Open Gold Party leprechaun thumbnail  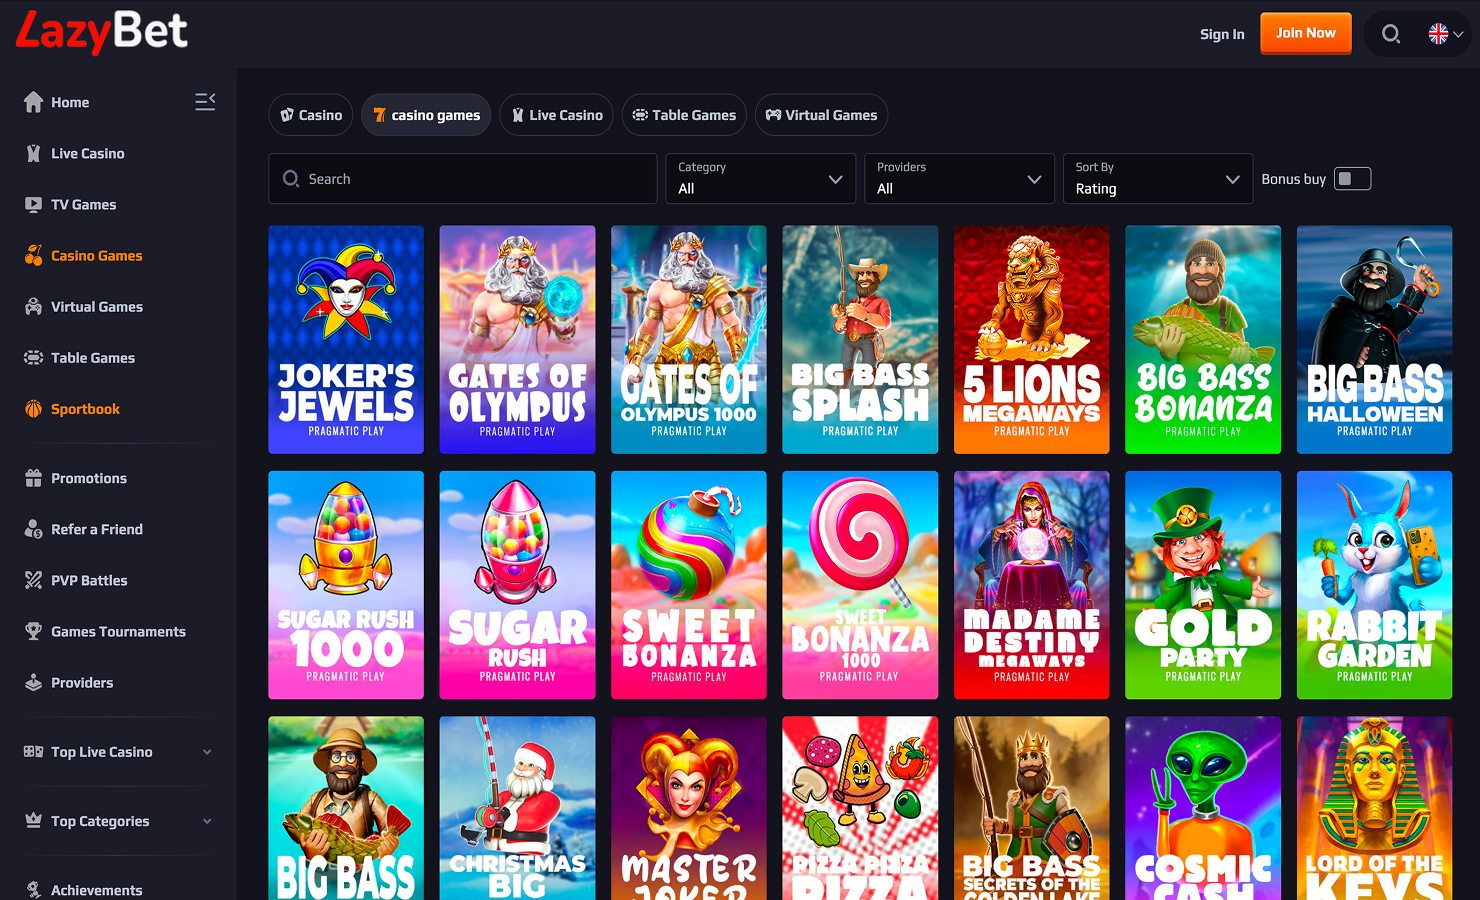(1203, 585)
